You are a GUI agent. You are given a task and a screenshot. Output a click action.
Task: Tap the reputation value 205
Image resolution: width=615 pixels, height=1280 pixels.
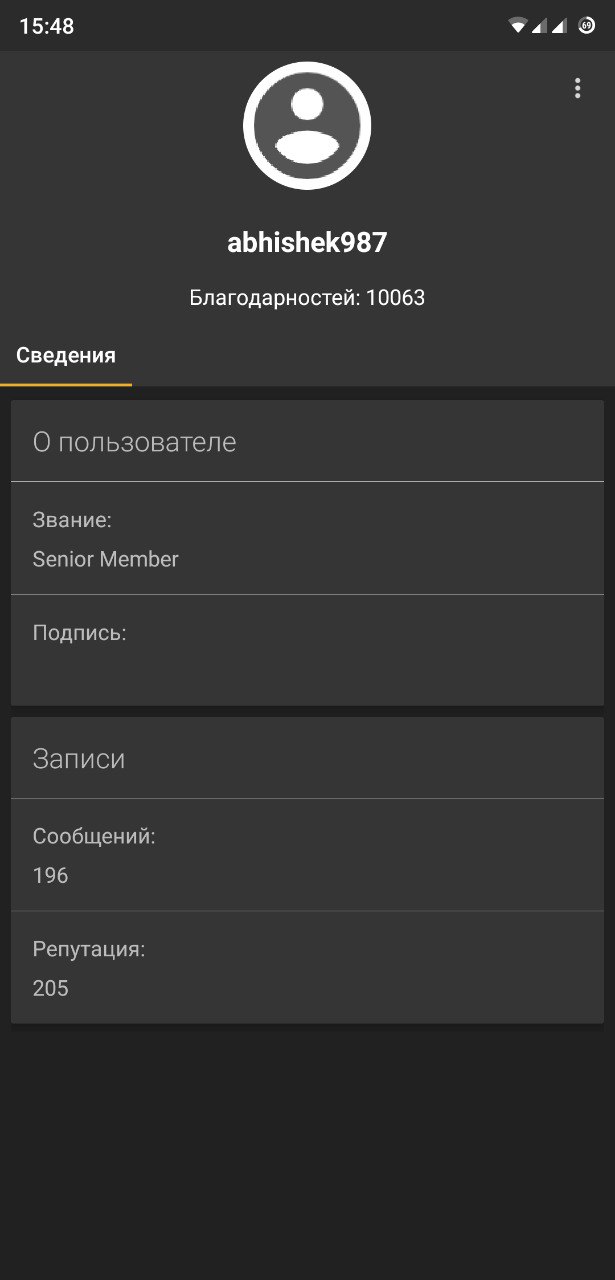50,988
